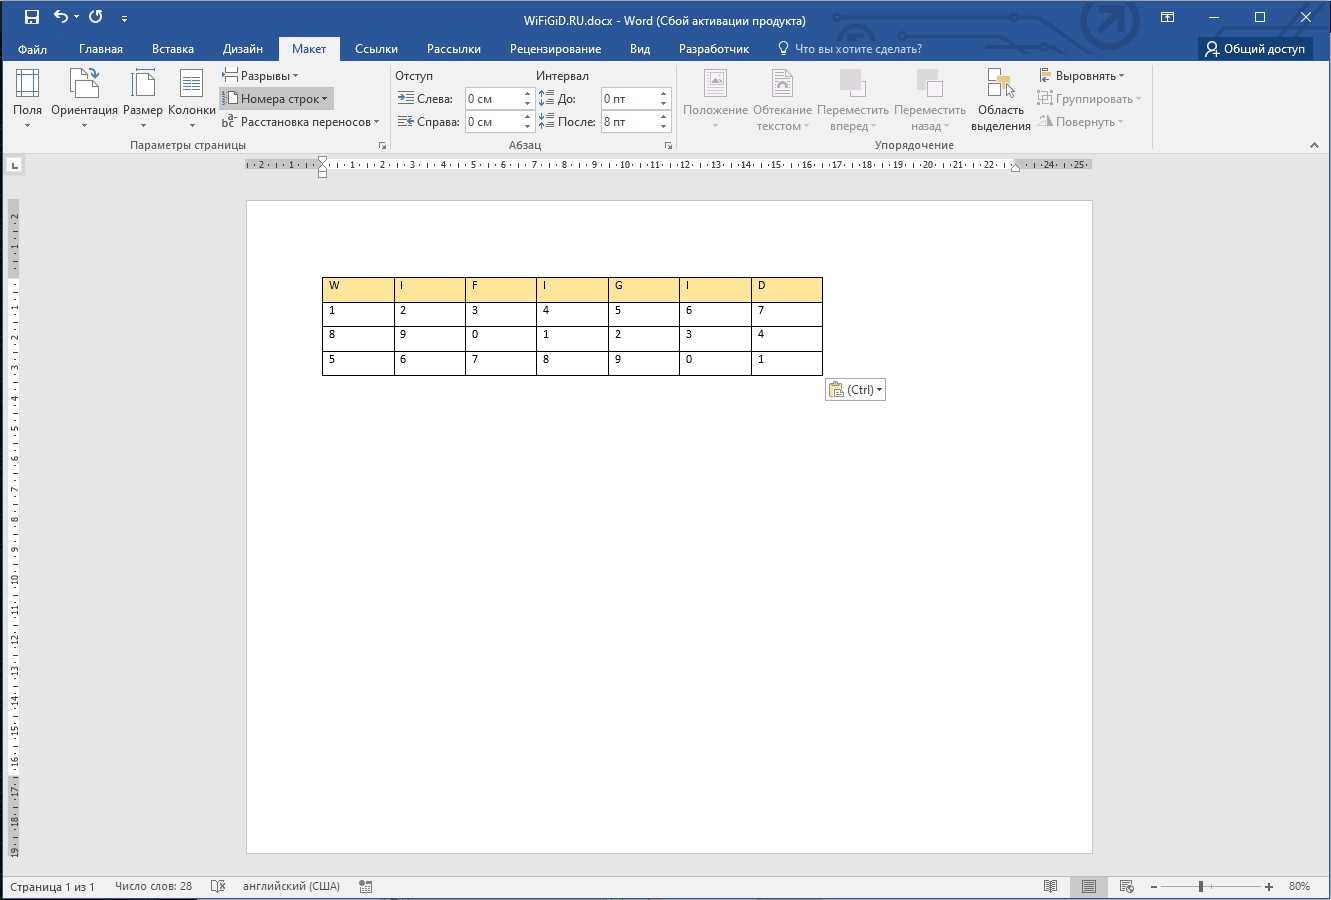Click the header cell containing D
Image resolution: width=1331 pixels, height=900 pixels.
click(x=786, y=290)
